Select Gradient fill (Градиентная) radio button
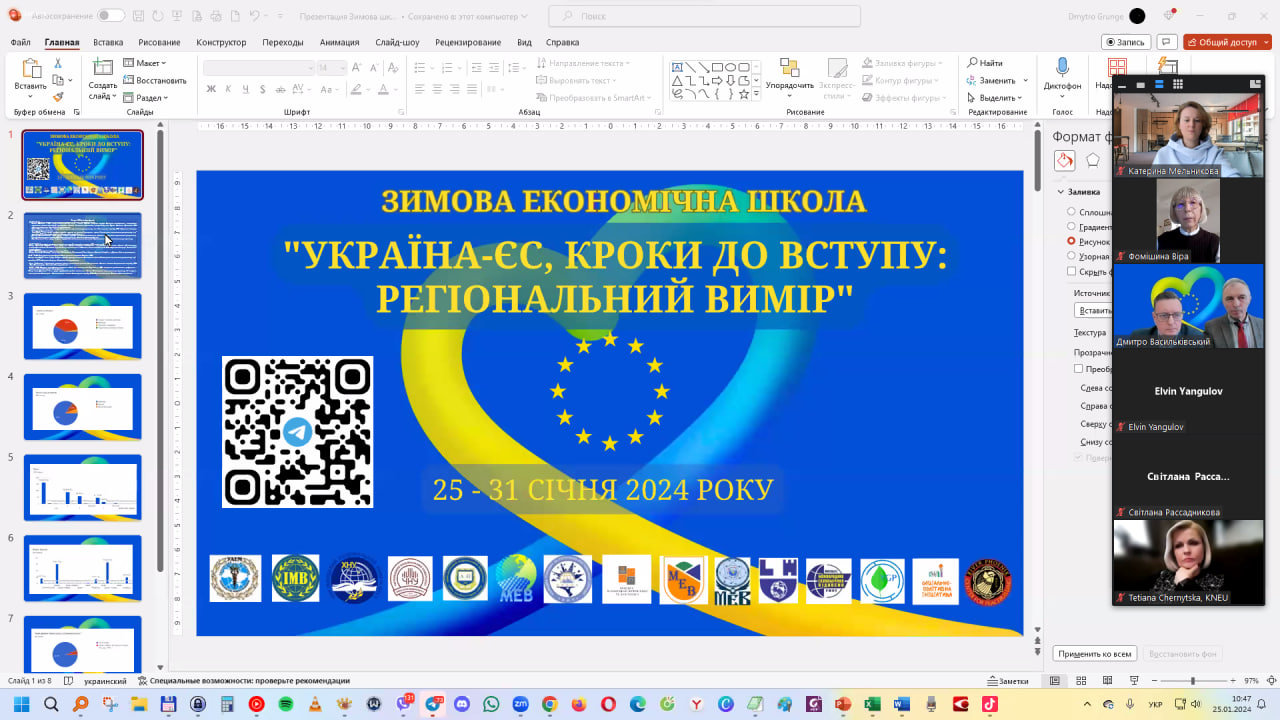This screenshot has height=720, width=1280. click(1072, 226)
